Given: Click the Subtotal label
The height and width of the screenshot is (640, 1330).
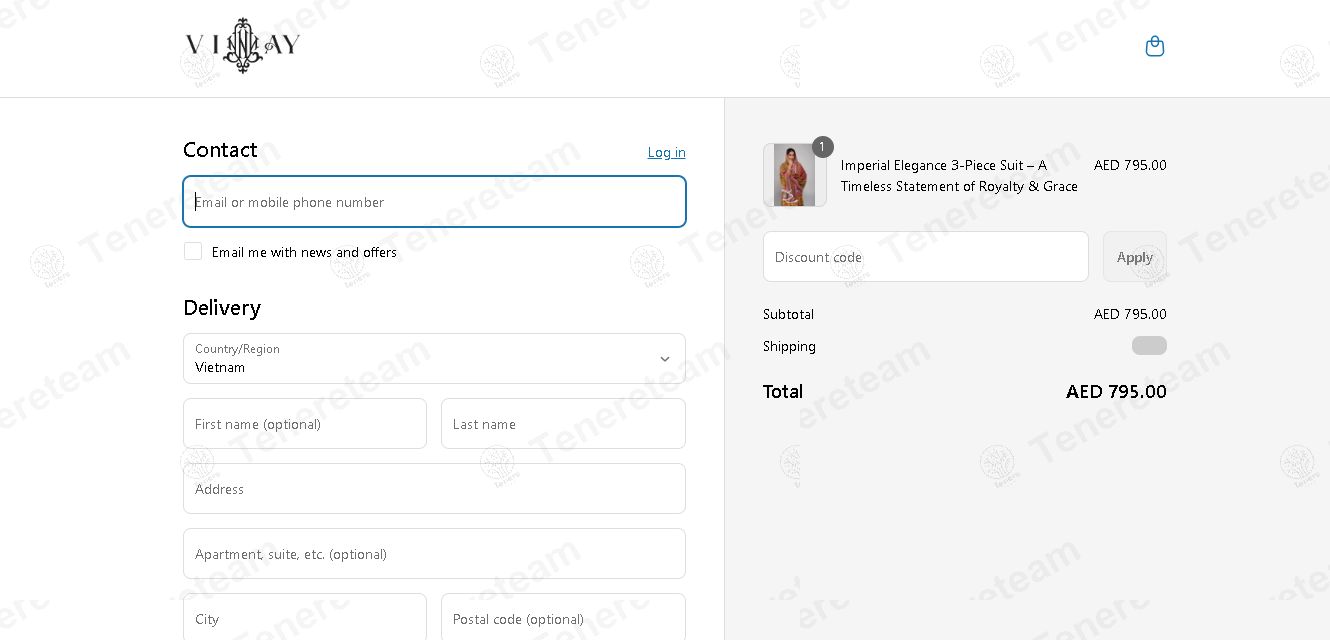Looking at the screenshot, I should point(788,314).
